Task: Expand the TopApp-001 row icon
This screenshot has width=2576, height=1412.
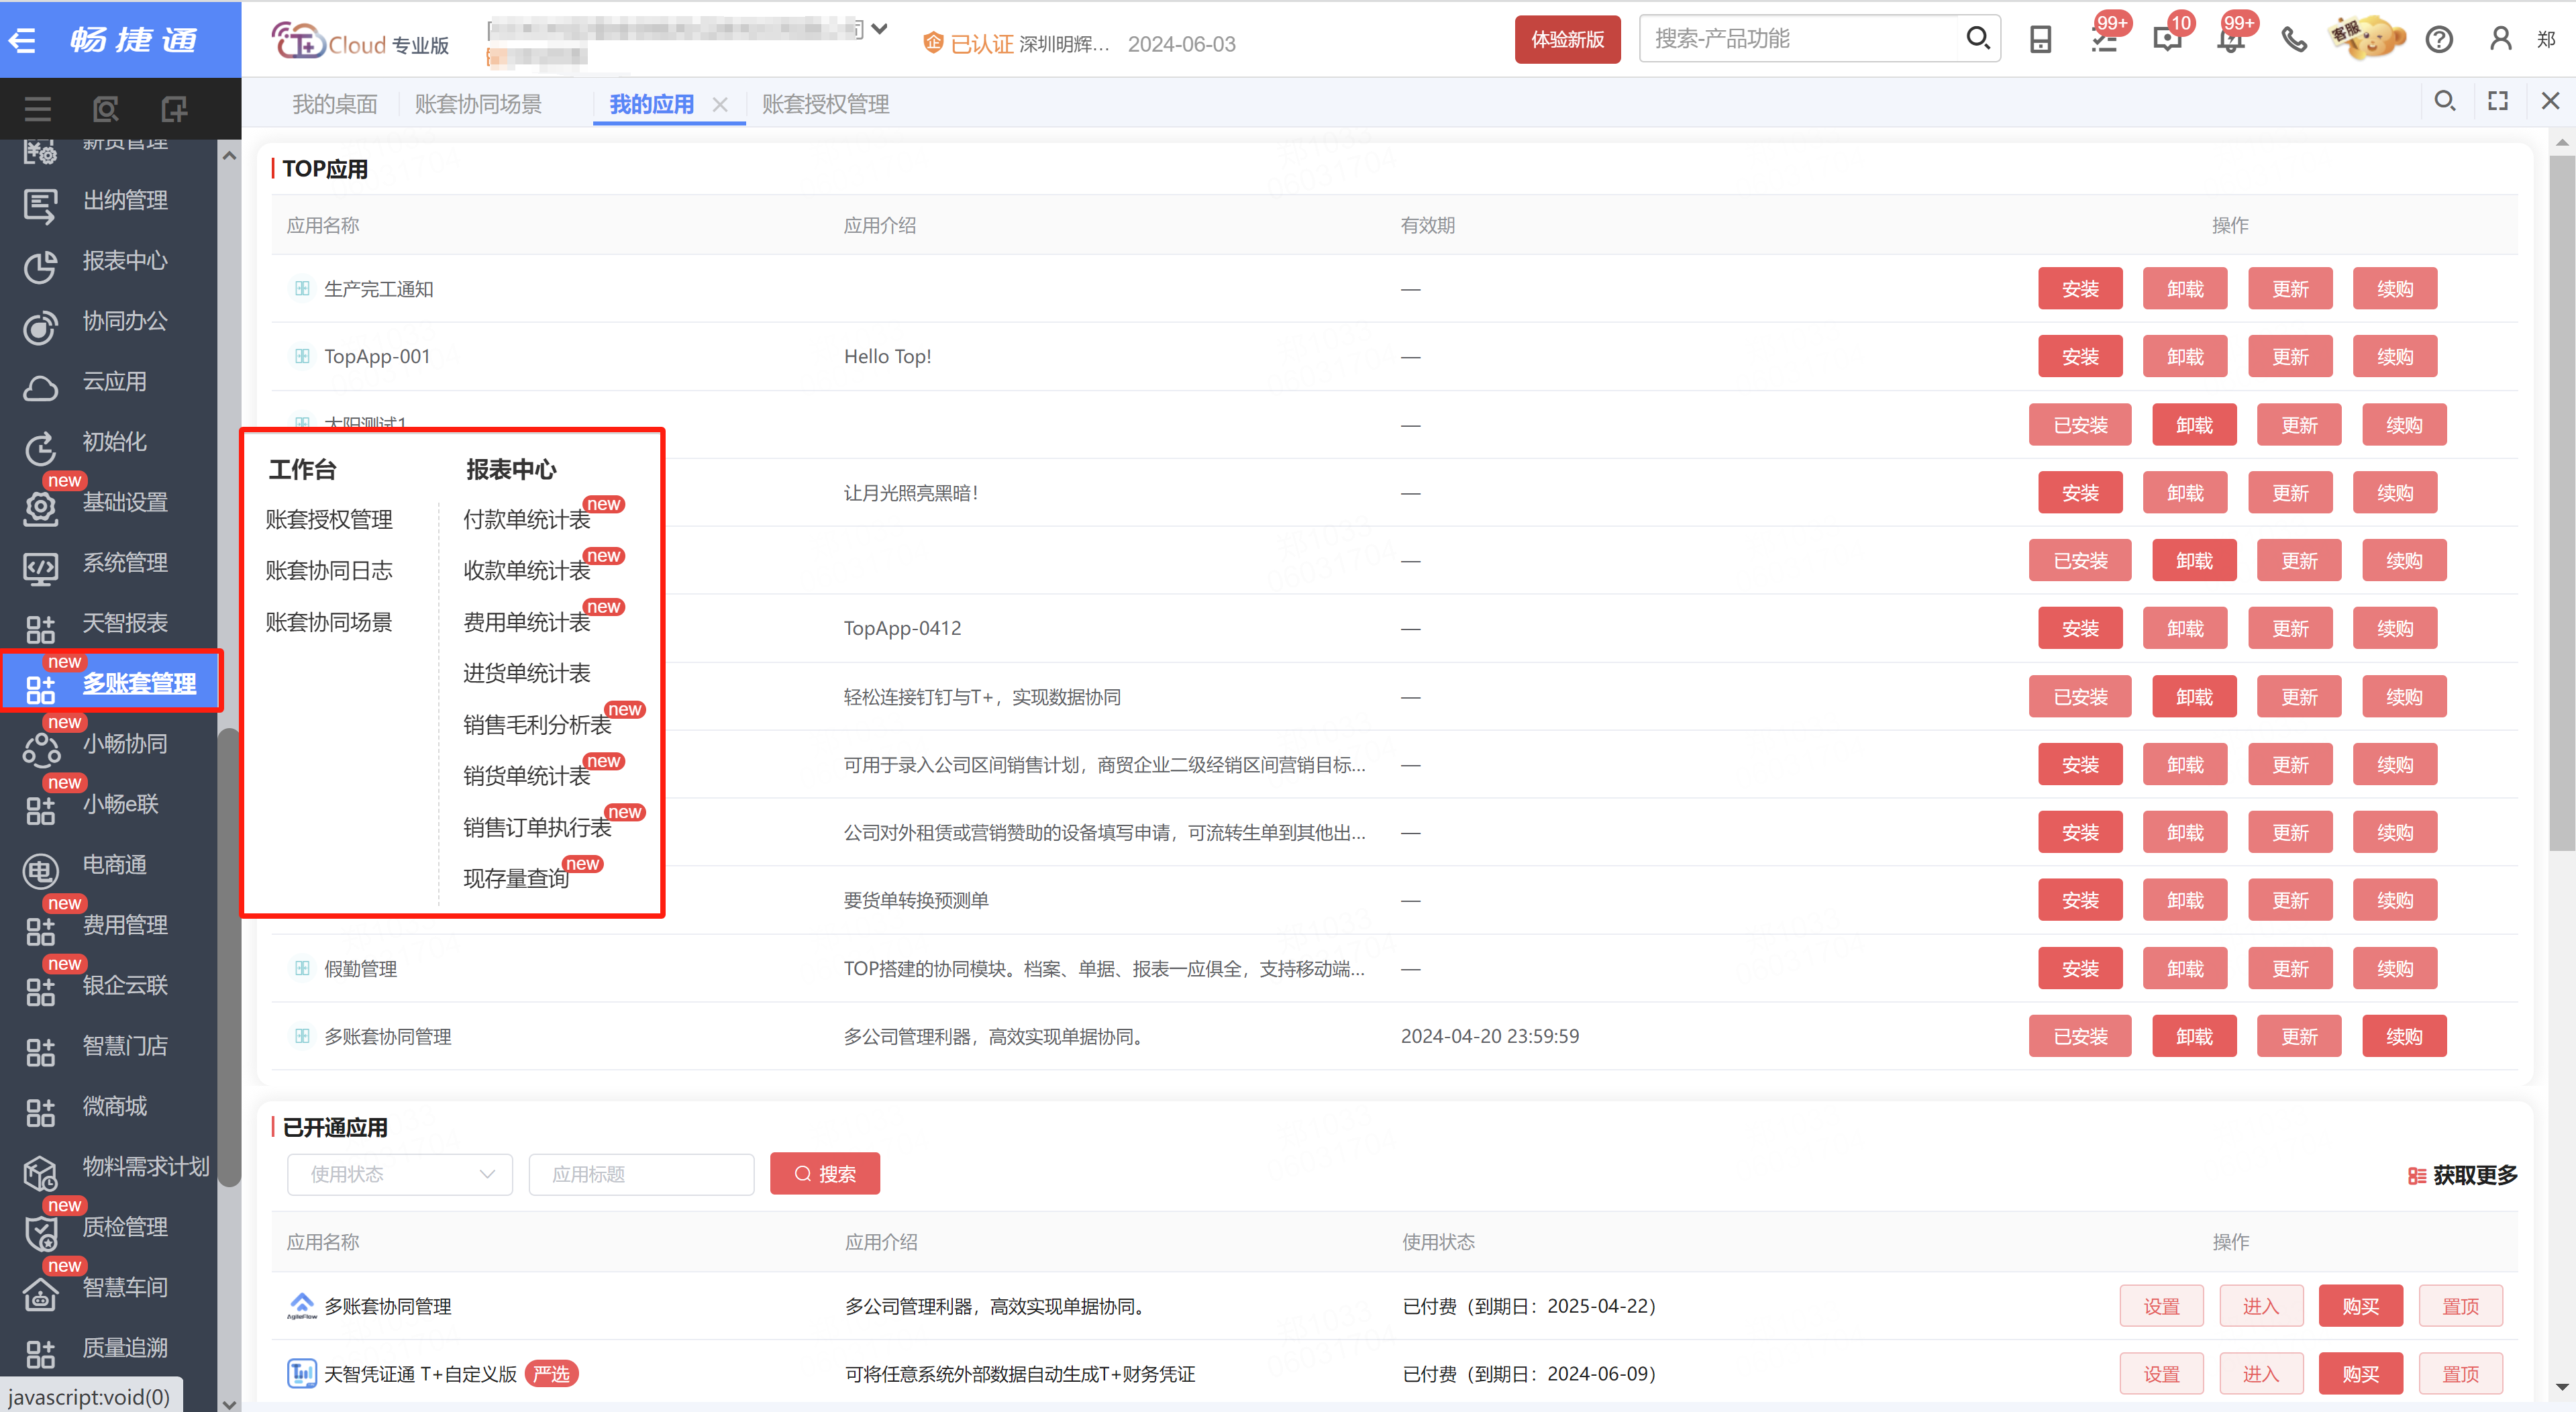Action: coord(302,357)
